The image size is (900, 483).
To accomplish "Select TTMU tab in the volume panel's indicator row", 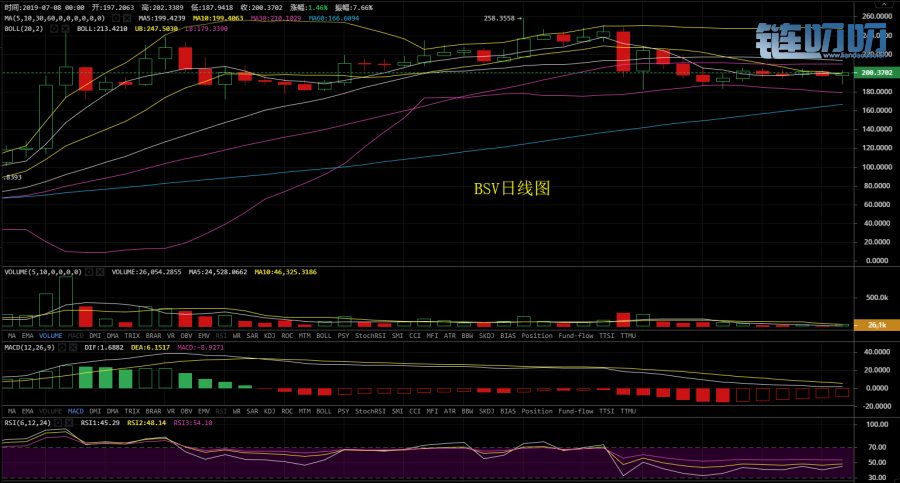I will 628,336.
